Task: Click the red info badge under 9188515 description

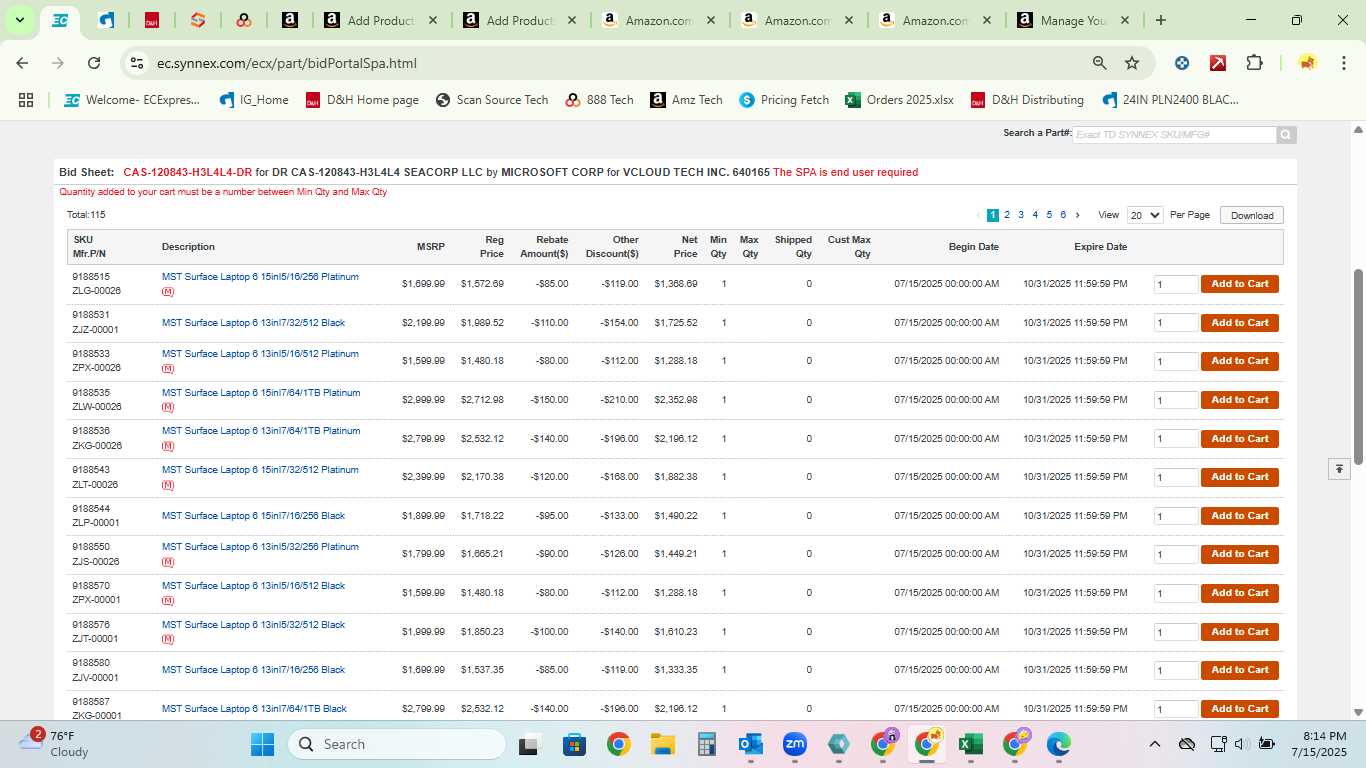Action: click(x=168, y=292)
